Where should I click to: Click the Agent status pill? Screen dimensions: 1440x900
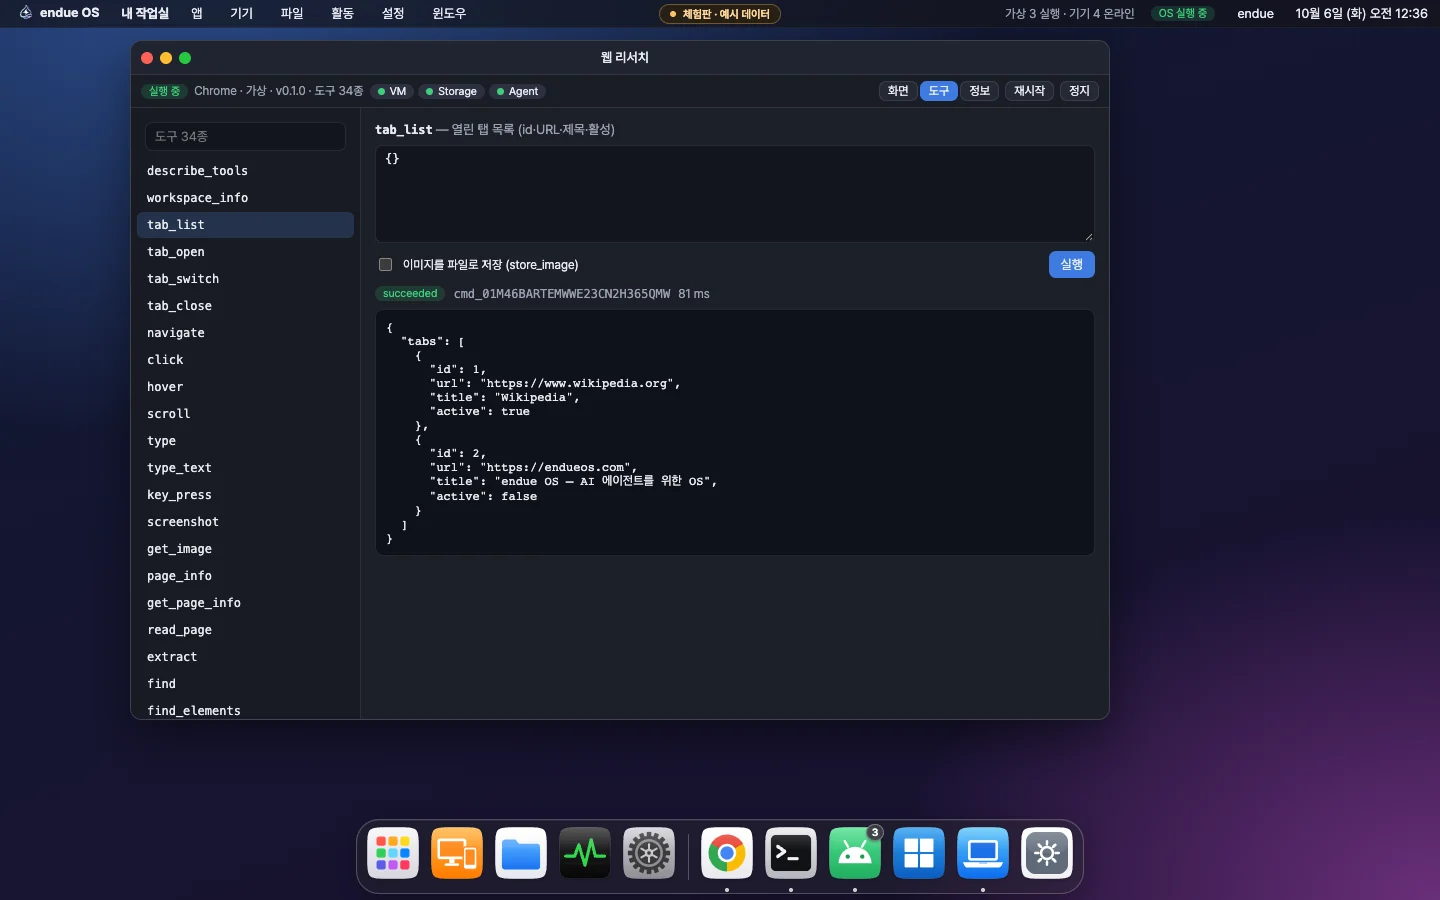tap(517, 91)
